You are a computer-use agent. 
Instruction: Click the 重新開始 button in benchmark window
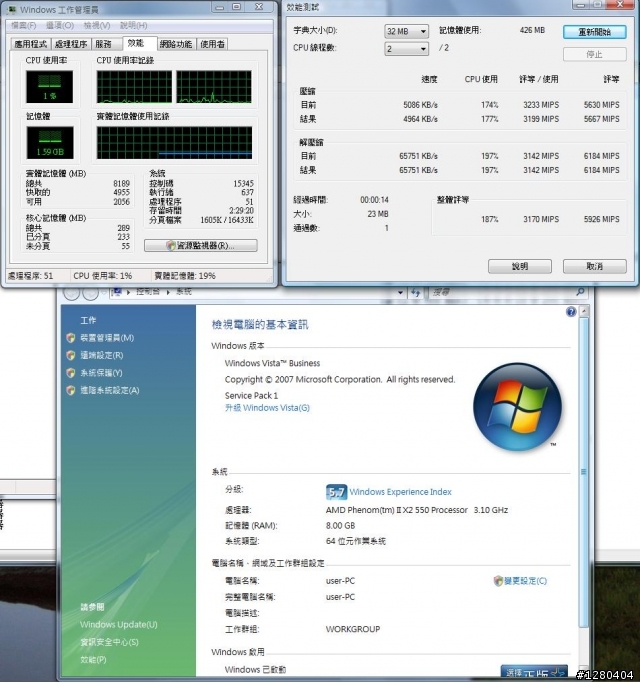[595, 32]
